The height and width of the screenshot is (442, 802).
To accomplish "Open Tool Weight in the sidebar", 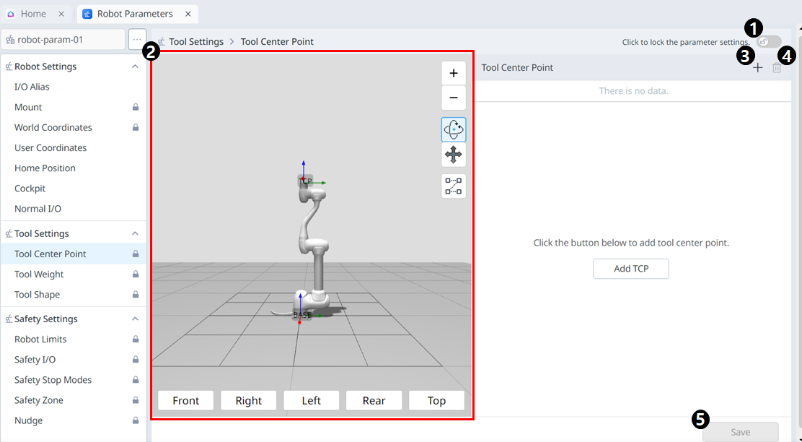I will pyautogui.click(x=38, y=274).
